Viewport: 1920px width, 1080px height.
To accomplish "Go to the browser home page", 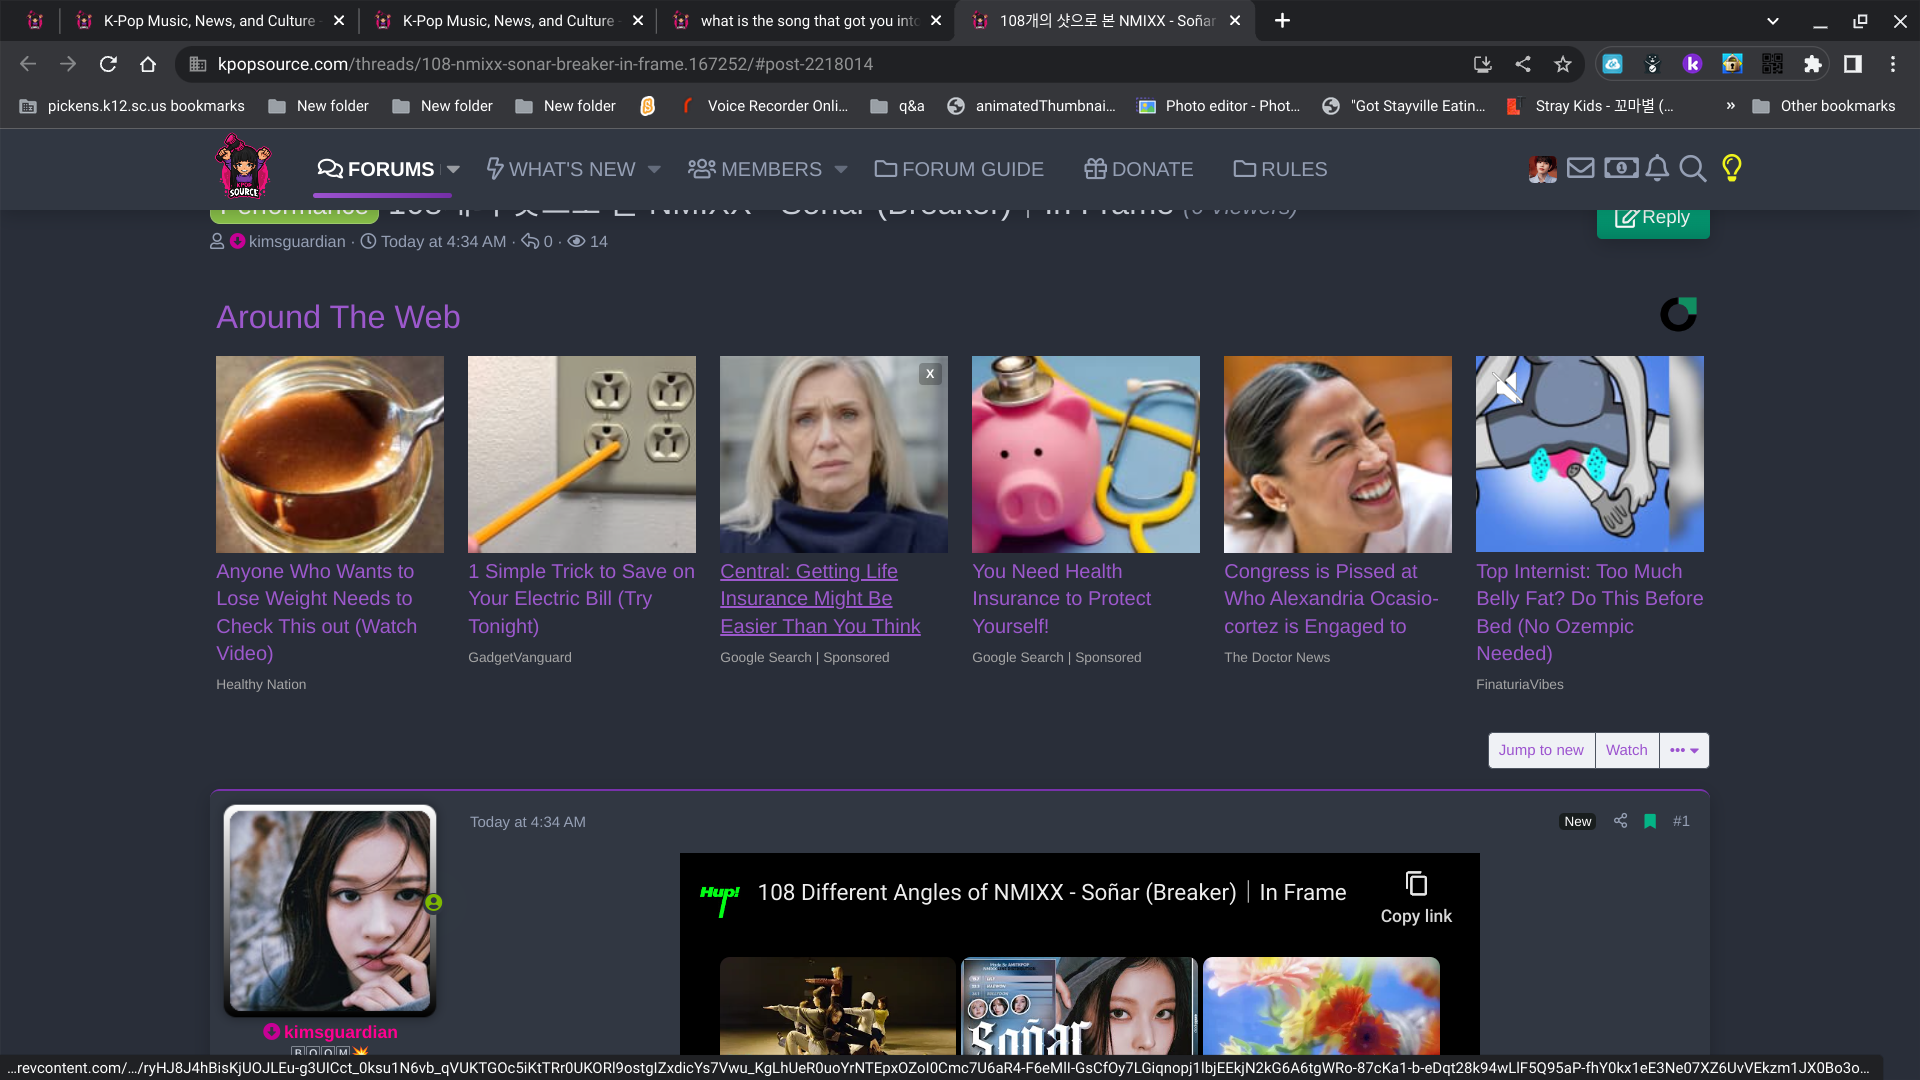I will point(148,64).
